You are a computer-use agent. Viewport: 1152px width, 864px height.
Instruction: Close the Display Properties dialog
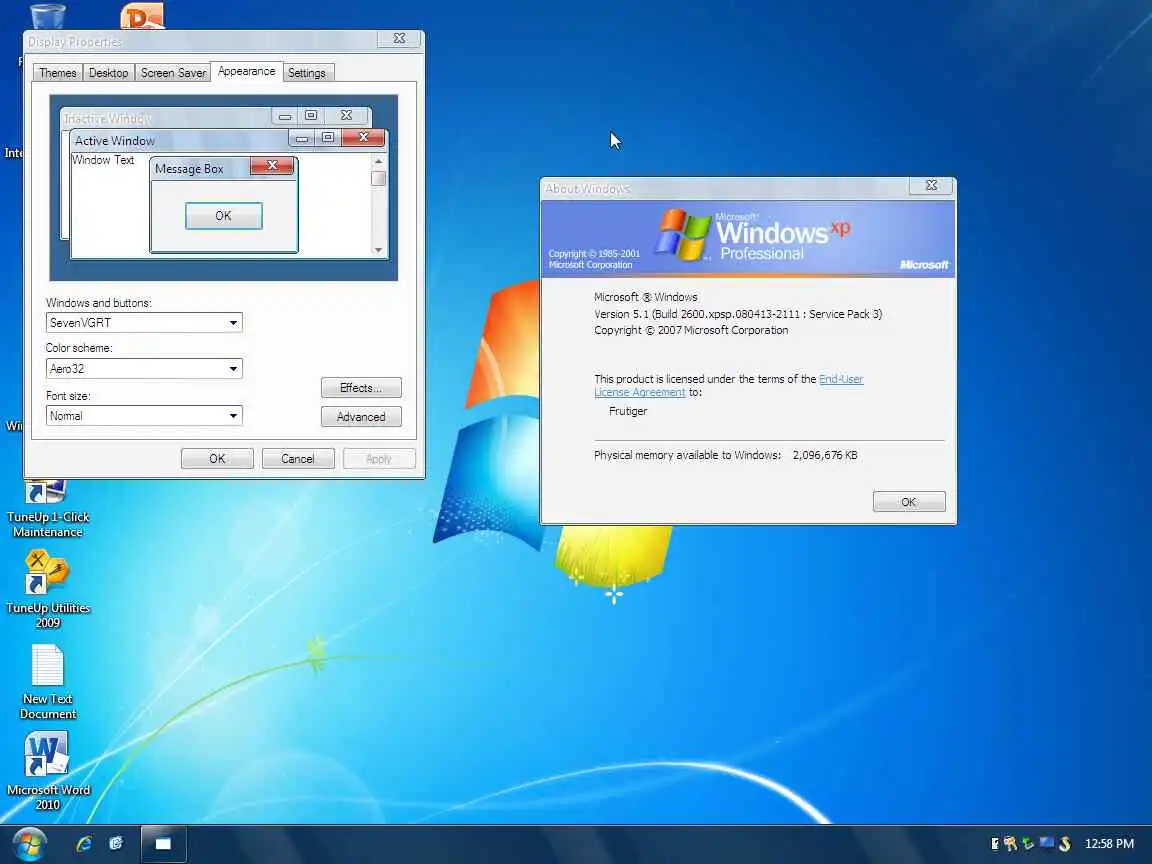tap(399, 38)
